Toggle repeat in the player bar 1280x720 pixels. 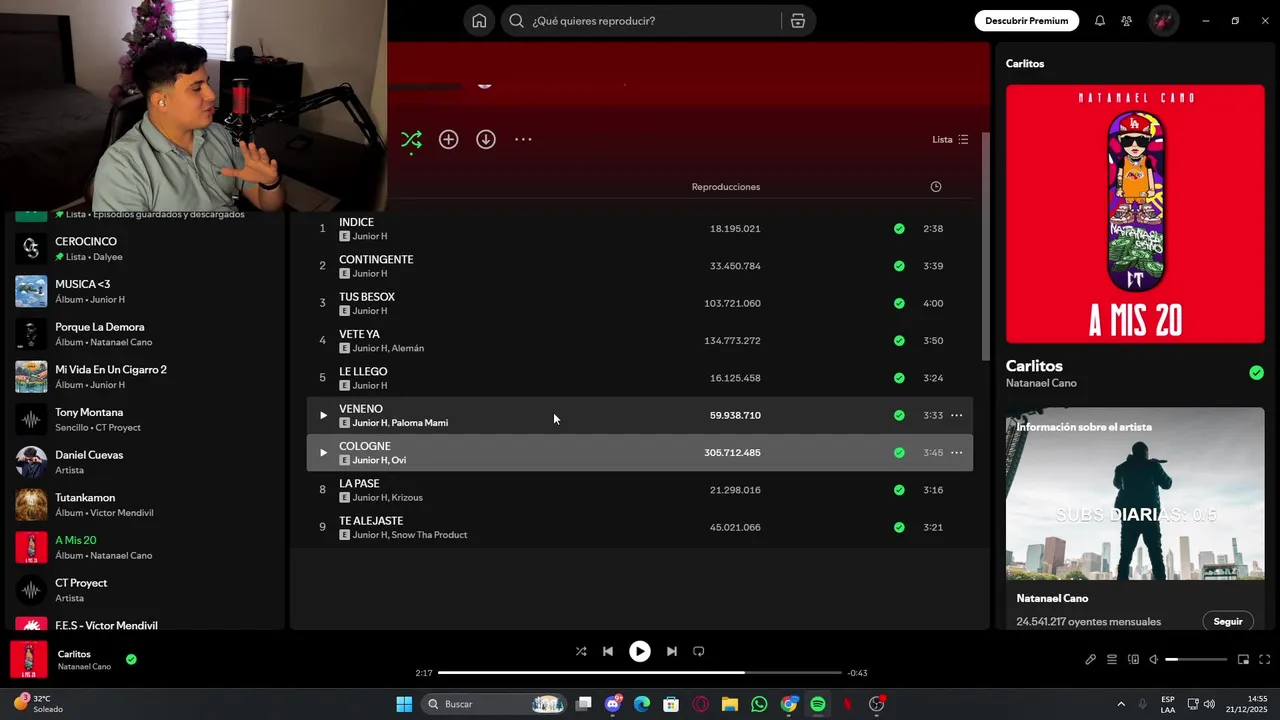coord(699,651)
